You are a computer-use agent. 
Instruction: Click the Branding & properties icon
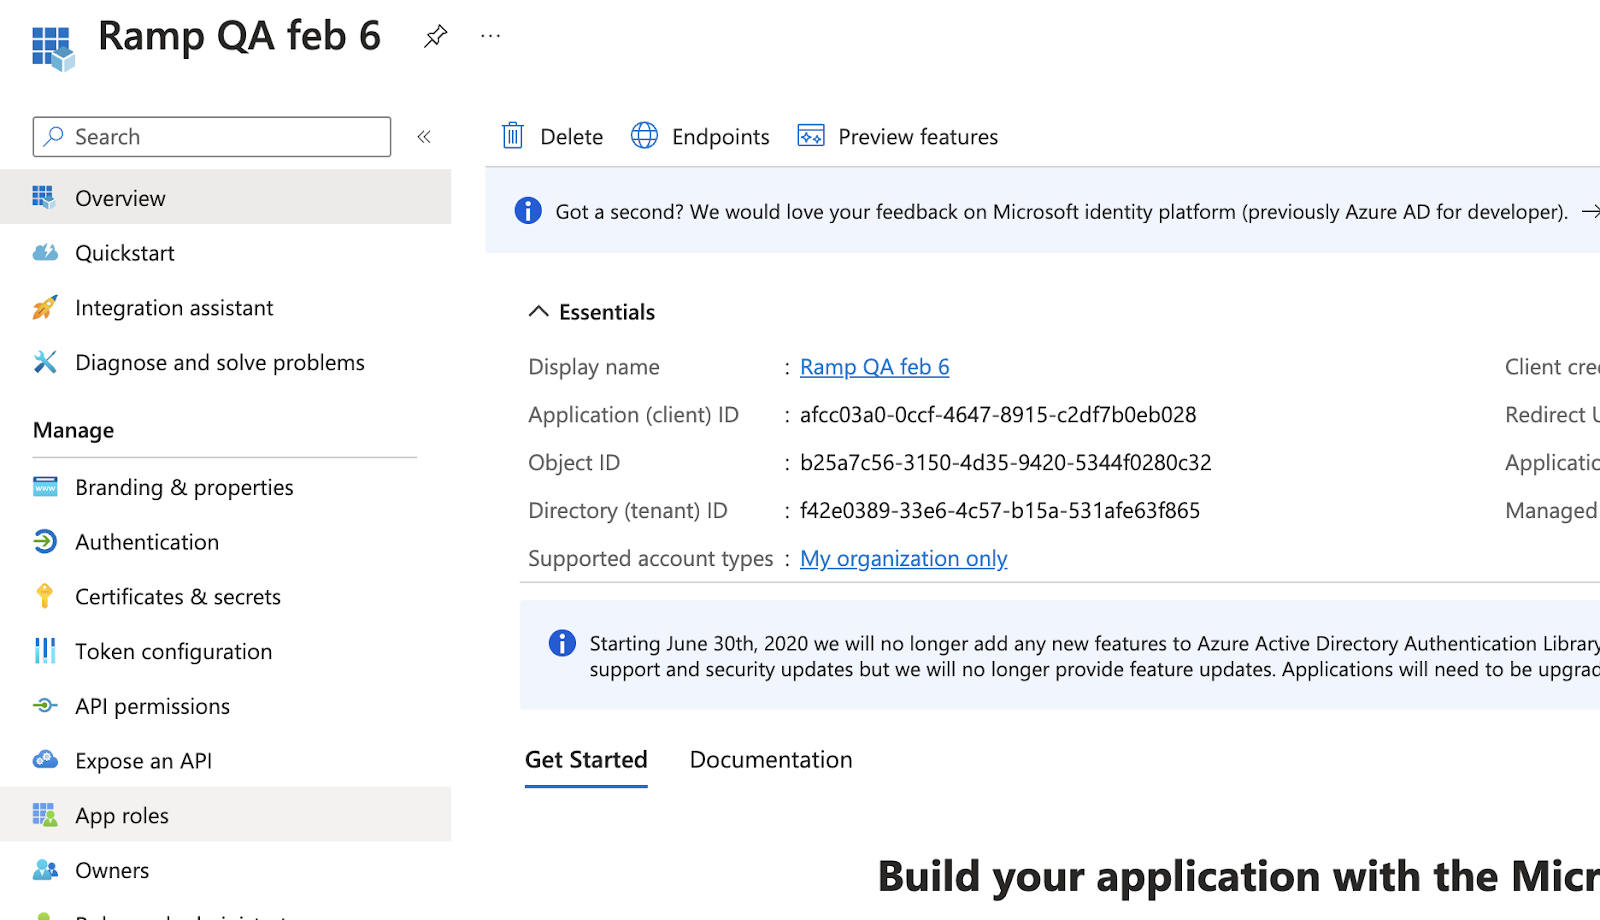point(45,487)
